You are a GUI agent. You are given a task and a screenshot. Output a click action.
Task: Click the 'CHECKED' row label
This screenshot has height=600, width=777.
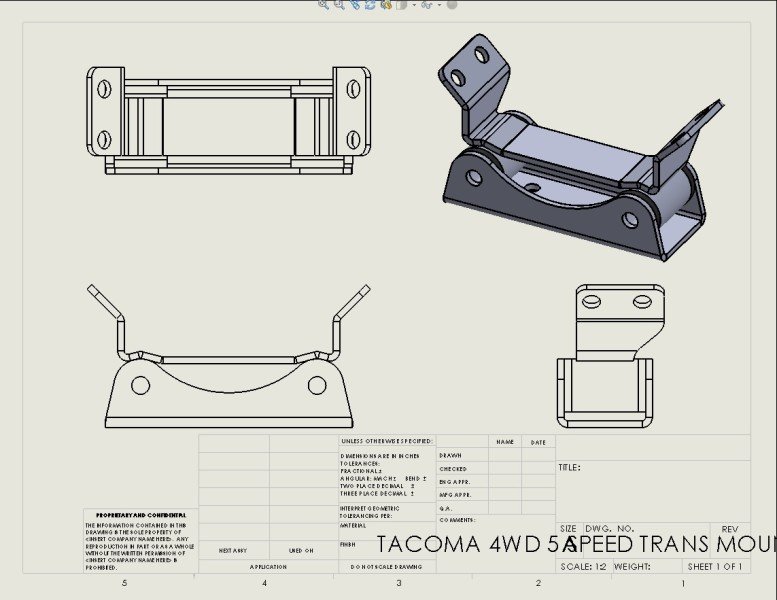[x=453, y=469]
